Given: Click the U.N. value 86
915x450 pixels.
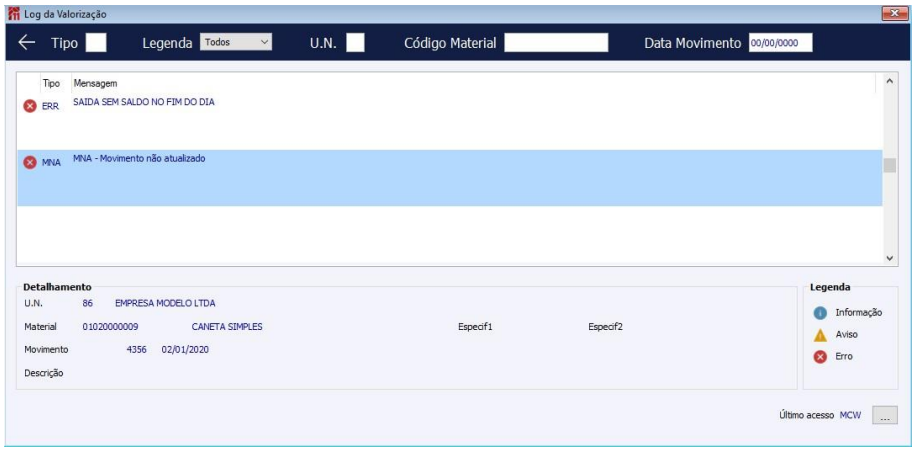Looking at the screenshot, I should click(88, 304).
